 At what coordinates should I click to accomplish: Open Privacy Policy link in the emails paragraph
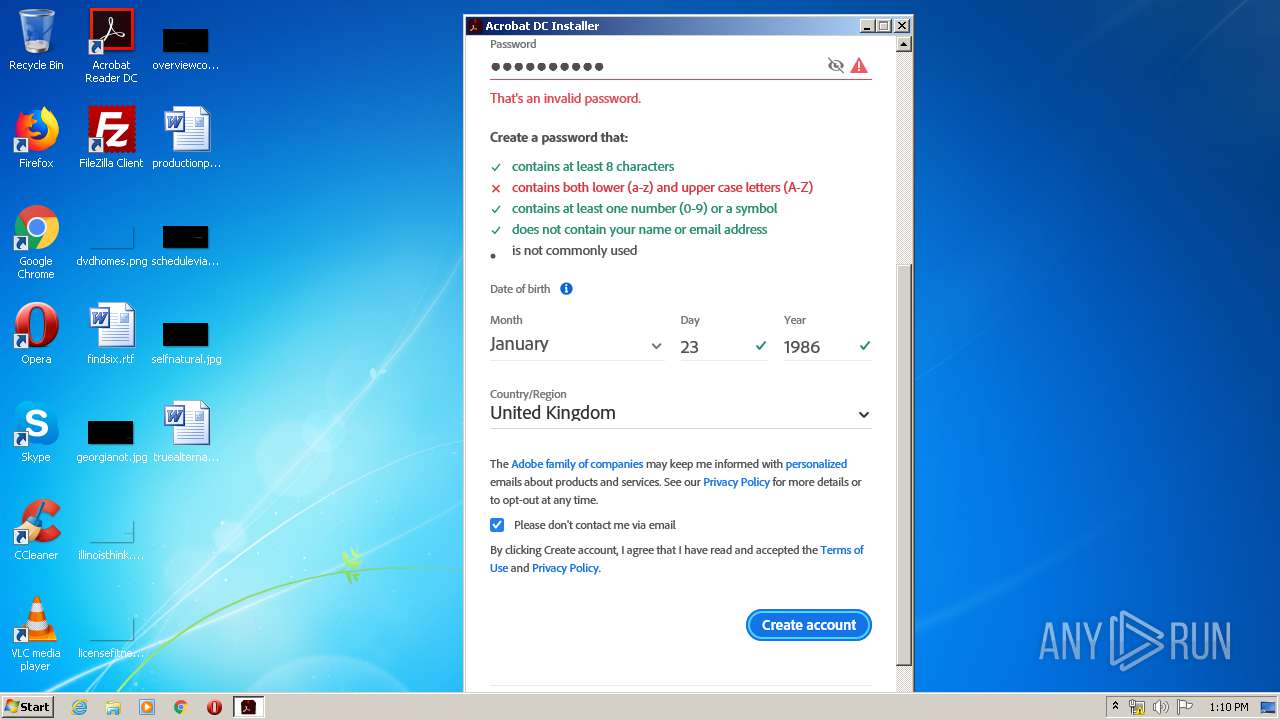coord(736,482)
